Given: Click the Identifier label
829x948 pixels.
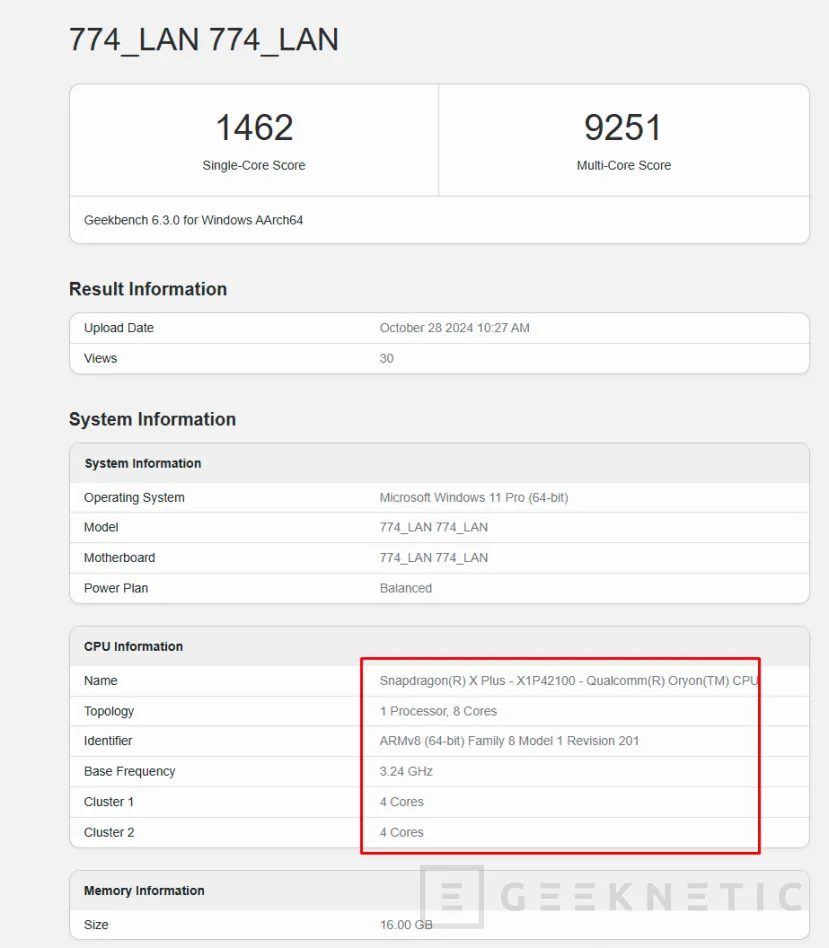Looking at the screenshot, I should (108, 741).
